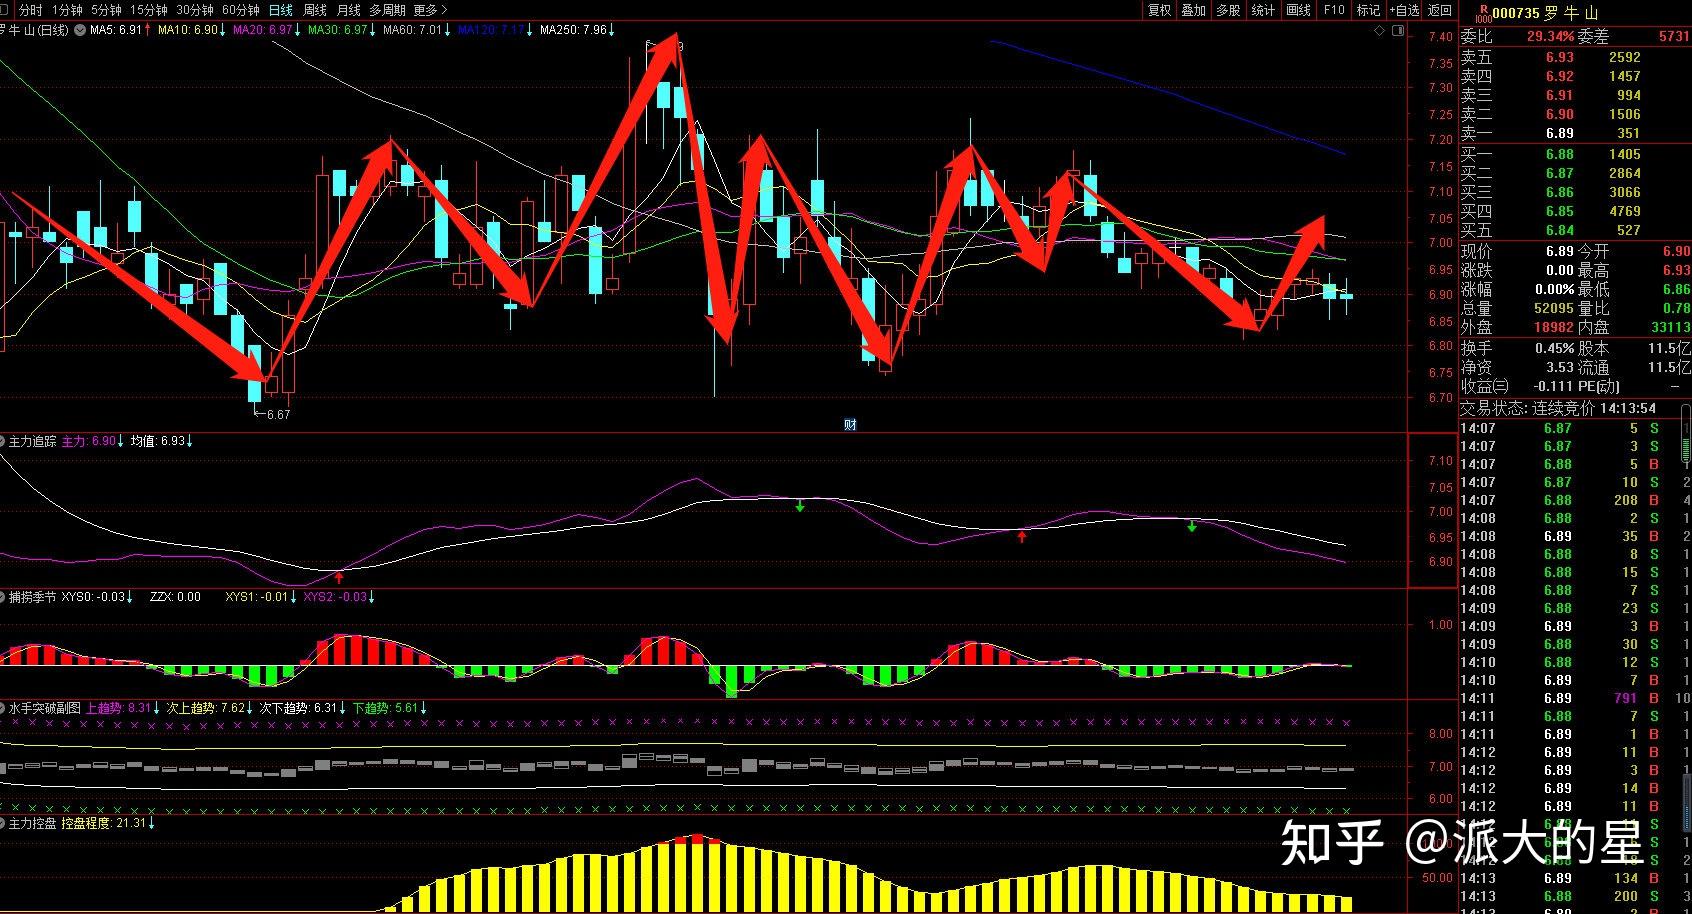Switch to the 周线 weekly chart tab
The image size is (1692, 914).
[x=314, y=10]
